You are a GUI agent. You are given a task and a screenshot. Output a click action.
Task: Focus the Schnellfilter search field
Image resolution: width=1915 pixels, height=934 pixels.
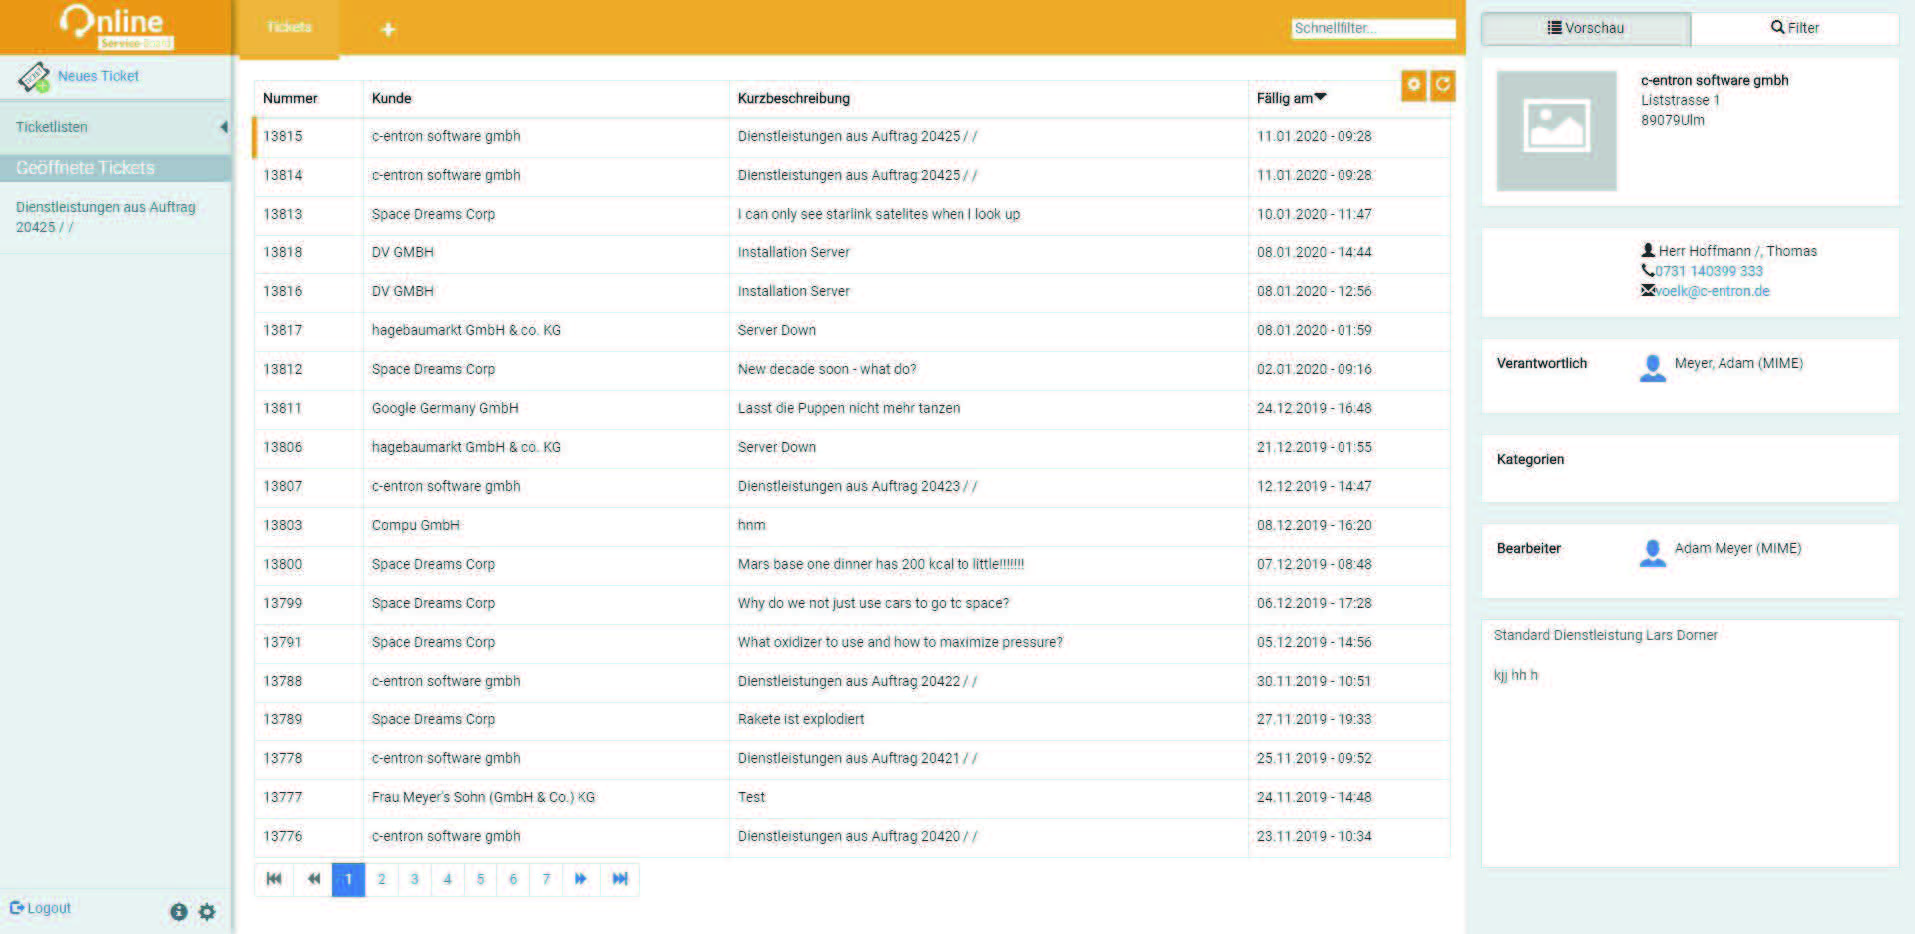coord(1372,28)
